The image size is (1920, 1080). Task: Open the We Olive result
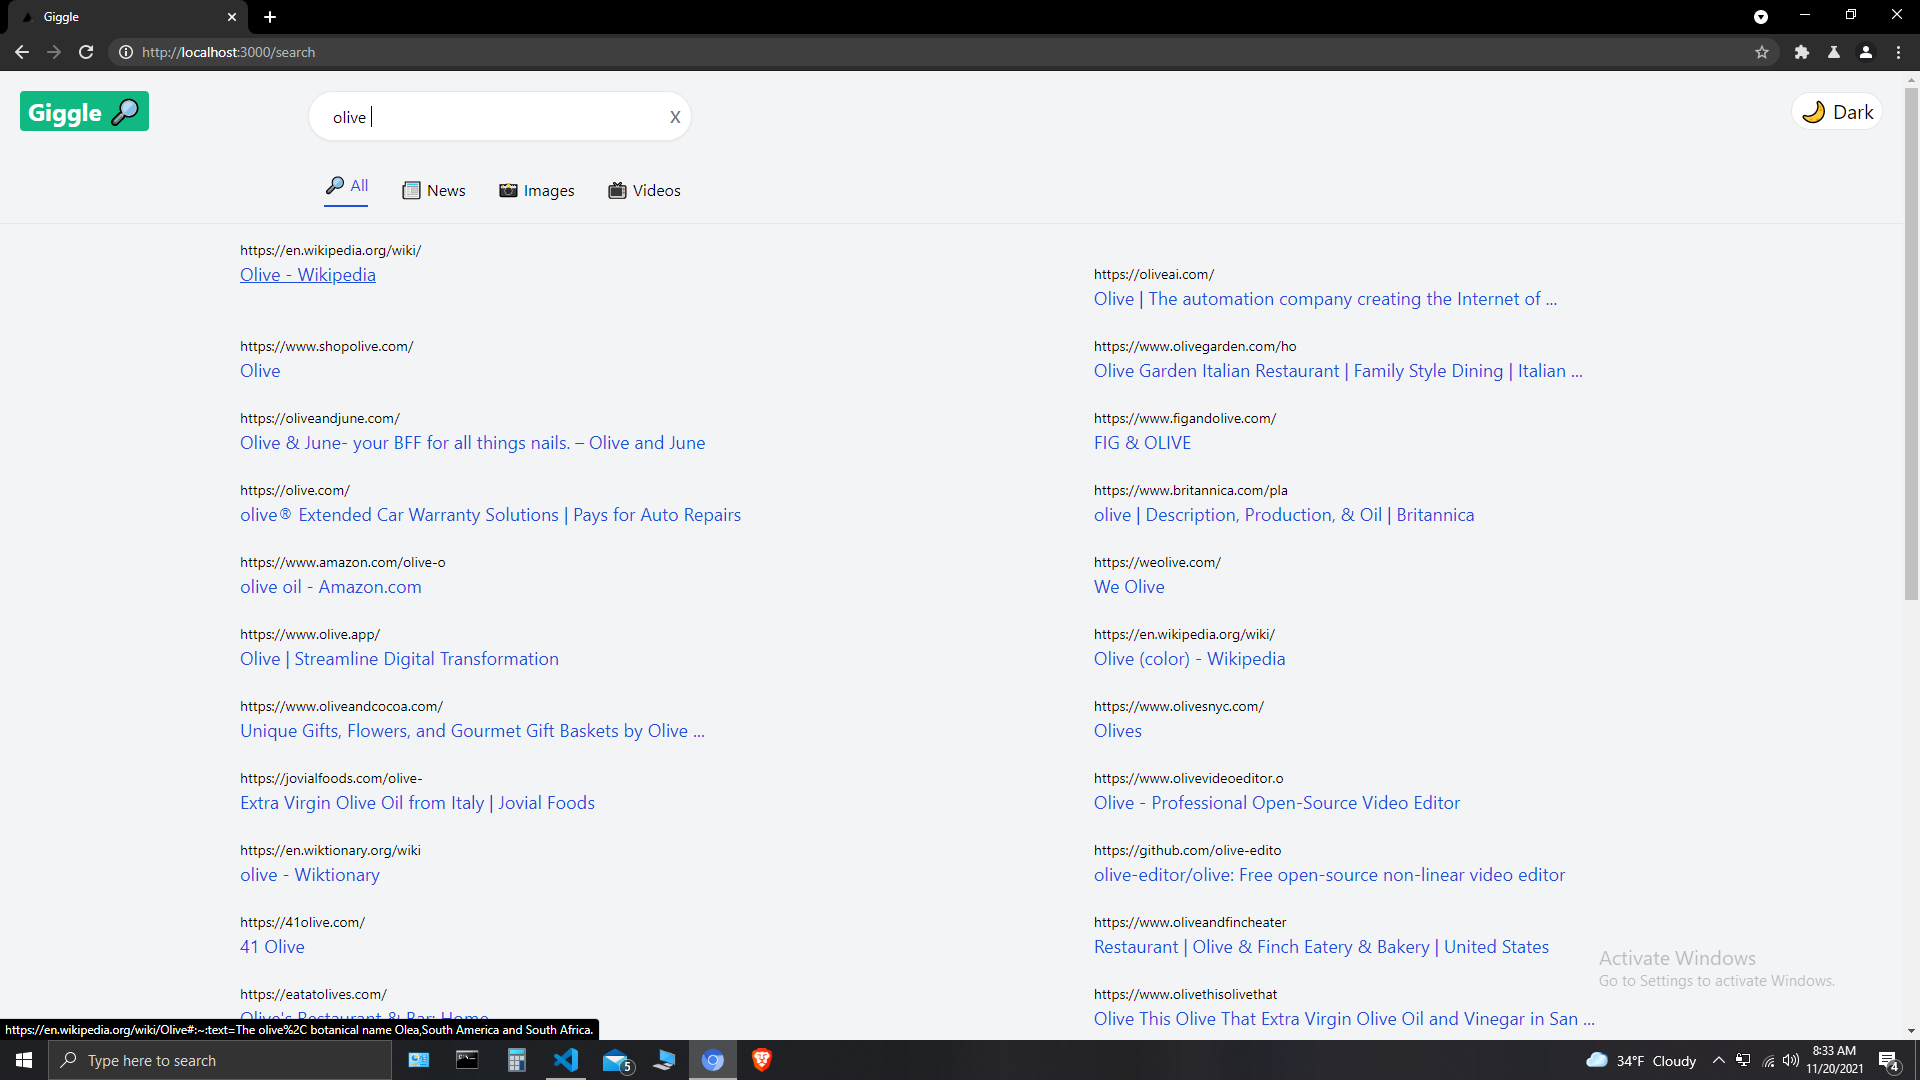[x=1129, y=587]
